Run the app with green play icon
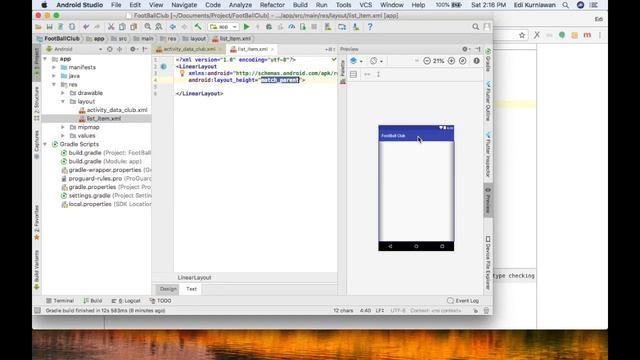 (x=247, y=27)
